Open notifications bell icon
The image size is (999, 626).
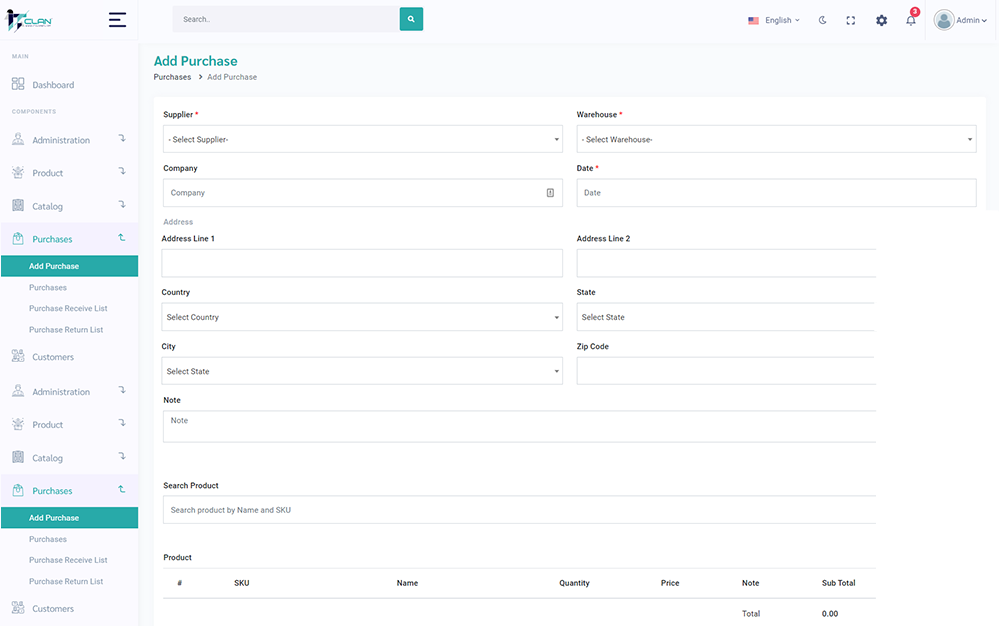coord(910,20)
